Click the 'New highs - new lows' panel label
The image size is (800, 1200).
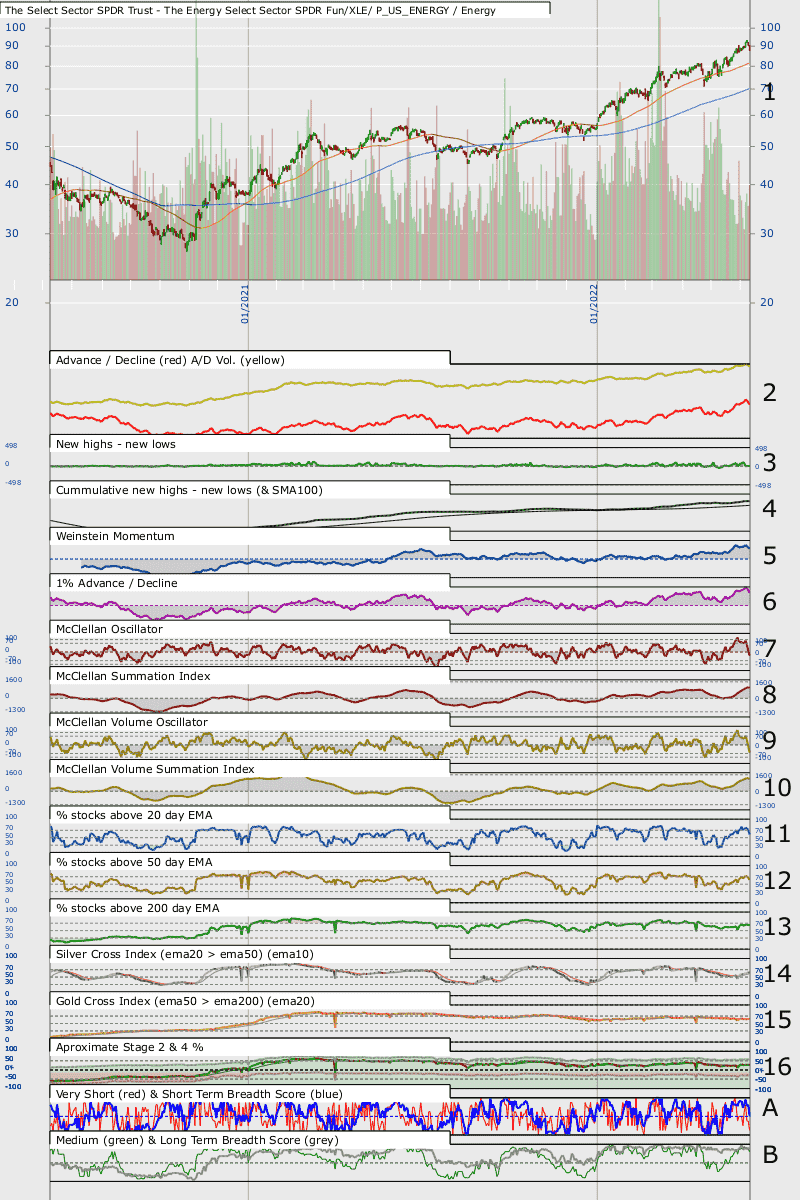coord(115,443)
